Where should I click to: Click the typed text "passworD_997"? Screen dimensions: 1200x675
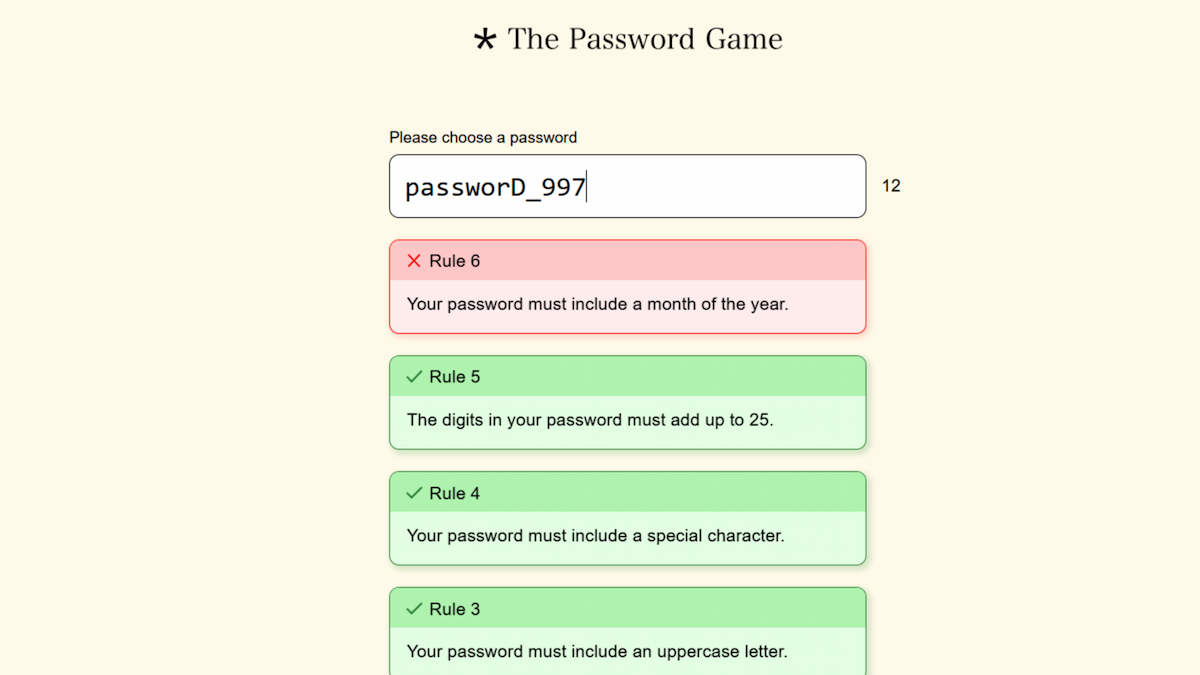(x=495, y=187)
